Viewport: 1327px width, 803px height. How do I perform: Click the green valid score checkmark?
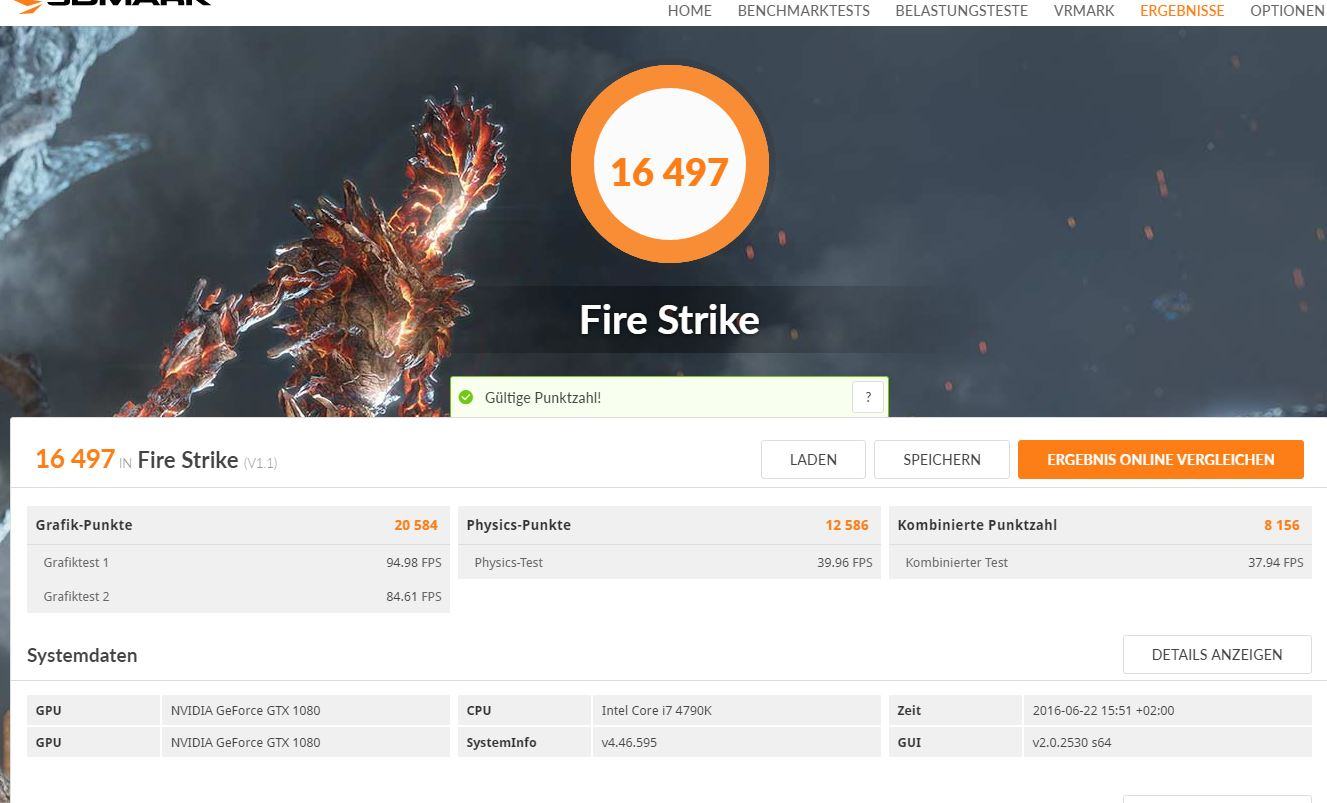click(x=466, y=397)
